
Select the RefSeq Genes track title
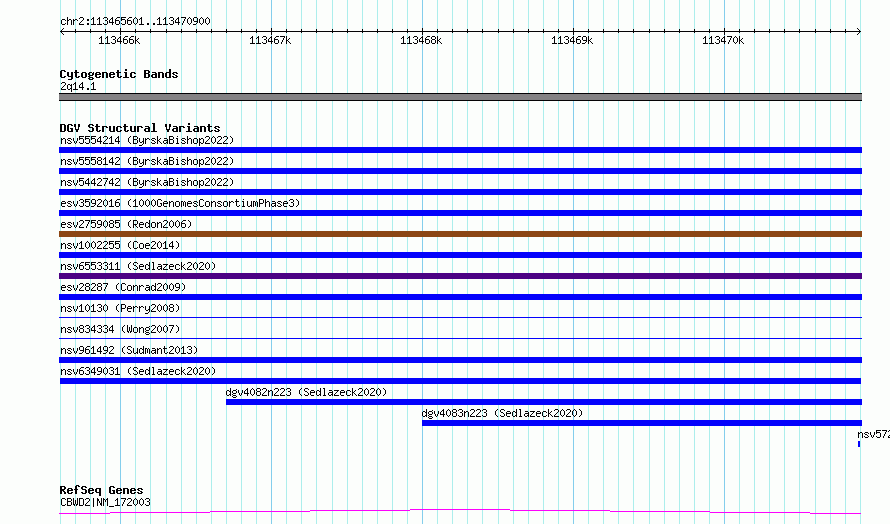click(101, 490)
